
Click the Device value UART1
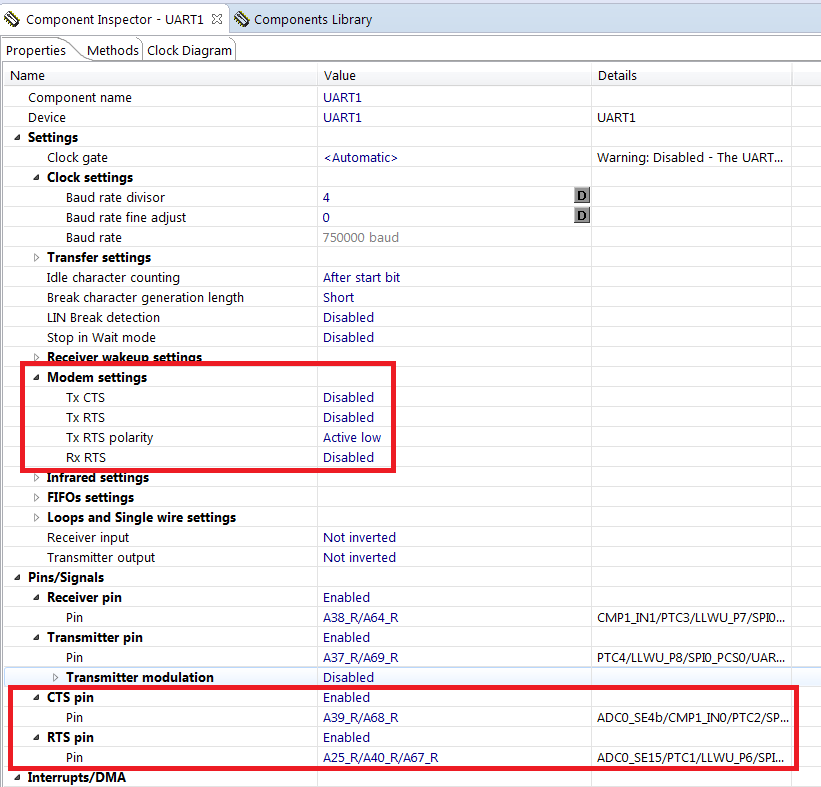(342, 117)
